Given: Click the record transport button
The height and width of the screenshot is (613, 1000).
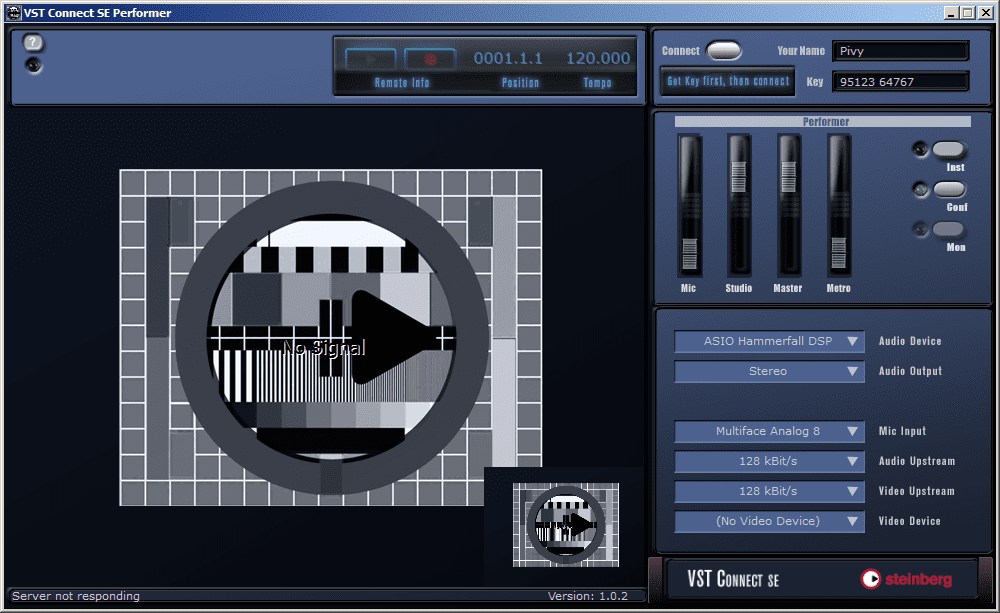Looking at the screenshot, I should click(430, 59).
